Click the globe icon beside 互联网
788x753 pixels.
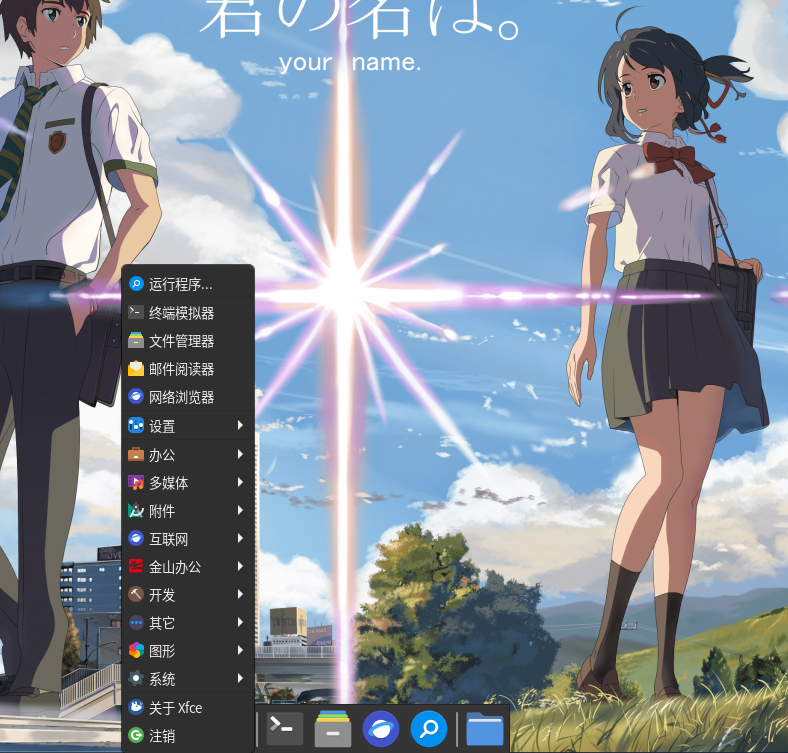click(136, 539)
